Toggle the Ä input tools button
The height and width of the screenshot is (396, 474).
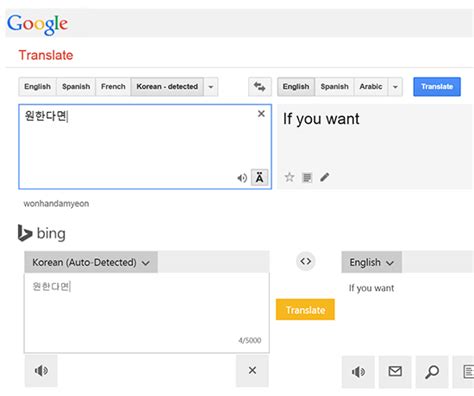point(259,178)
